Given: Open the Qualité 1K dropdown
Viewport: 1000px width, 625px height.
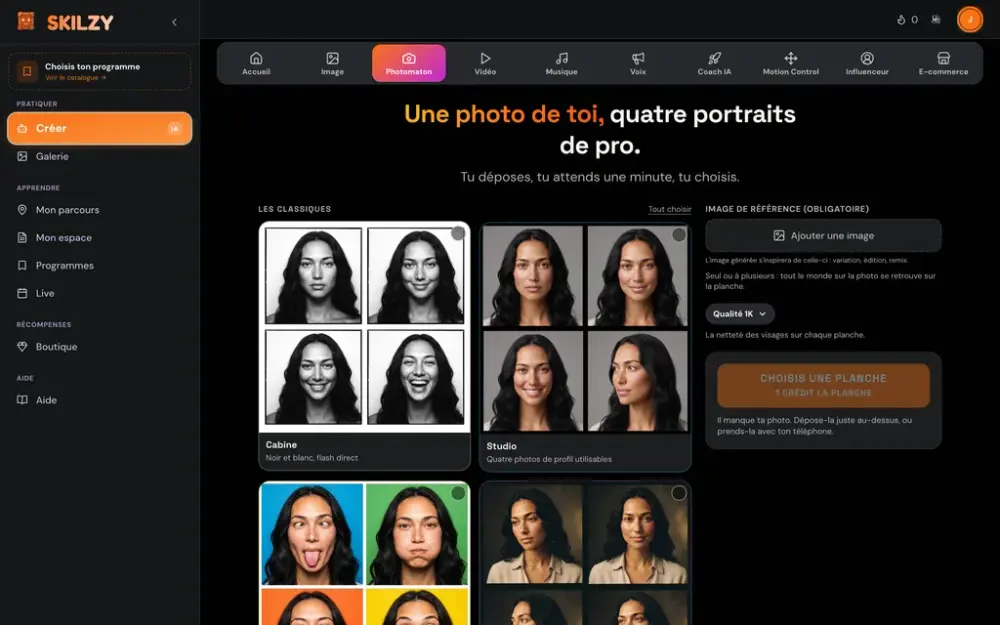Looking at the screenshot, I should click(740, 314).
